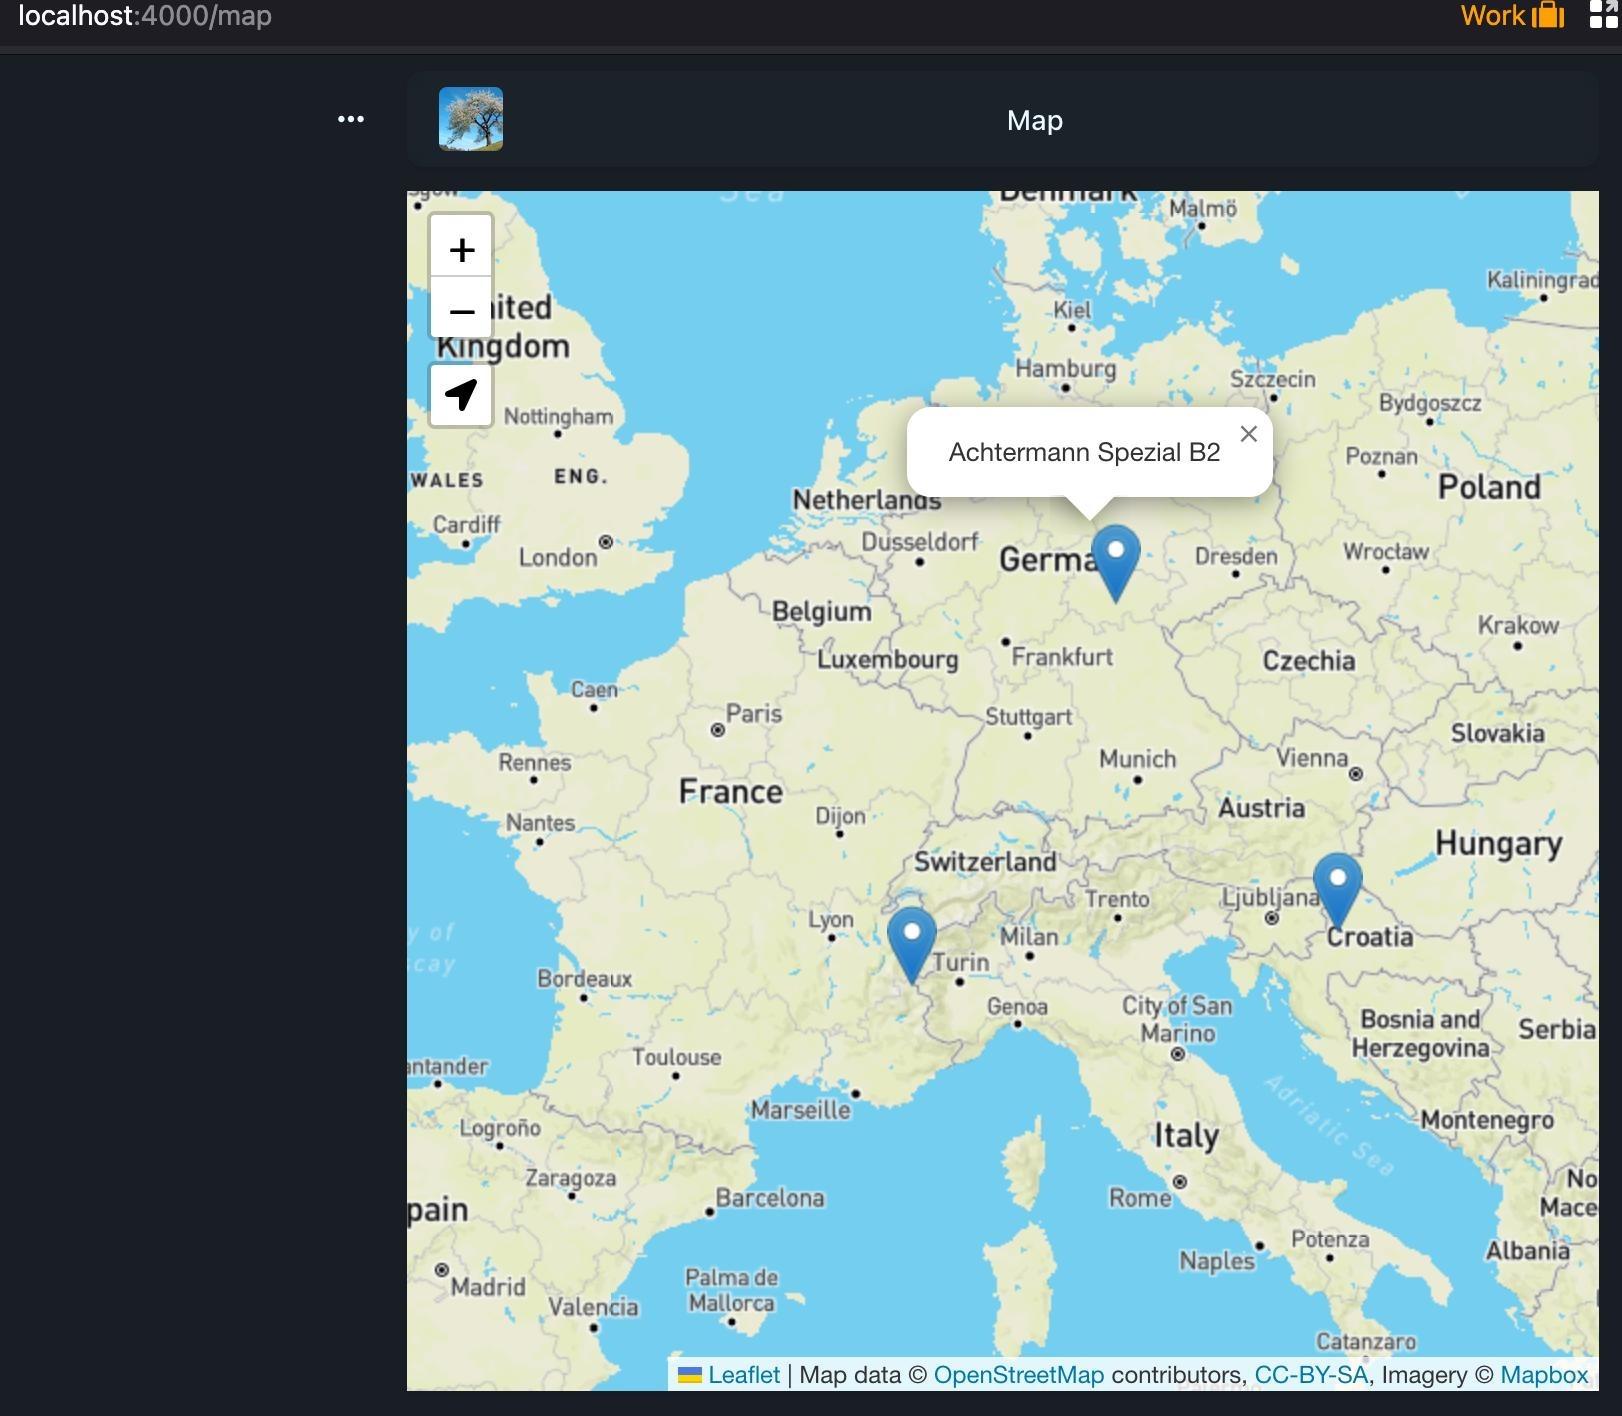The height and width of the screenshot is (1416, 1622).
Task: Click the Hungary country label
Action: (1498, 843)
